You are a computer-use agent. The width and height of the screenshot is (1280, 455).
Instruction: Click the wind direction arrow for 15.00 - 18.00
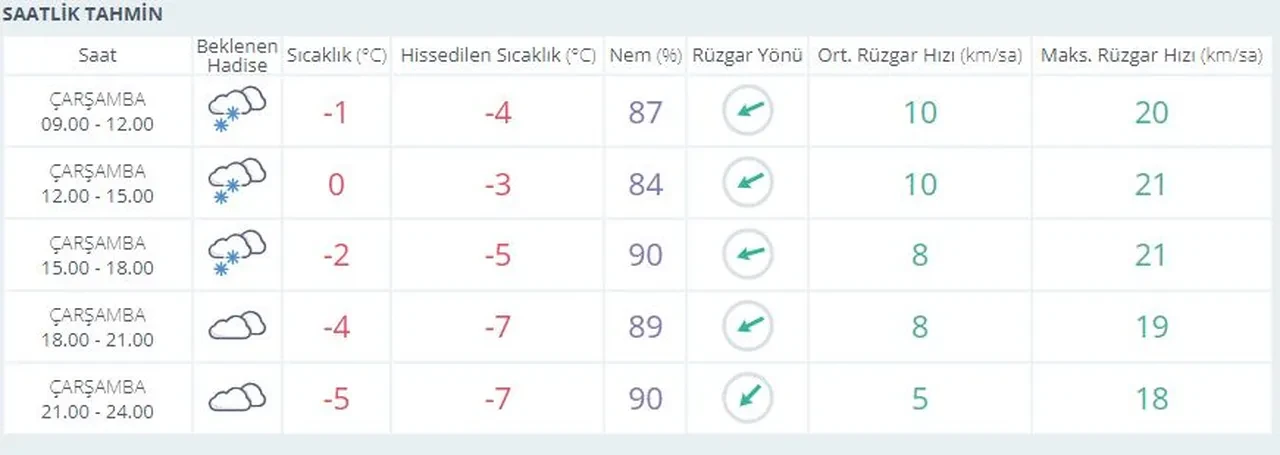tap(748, 255)
